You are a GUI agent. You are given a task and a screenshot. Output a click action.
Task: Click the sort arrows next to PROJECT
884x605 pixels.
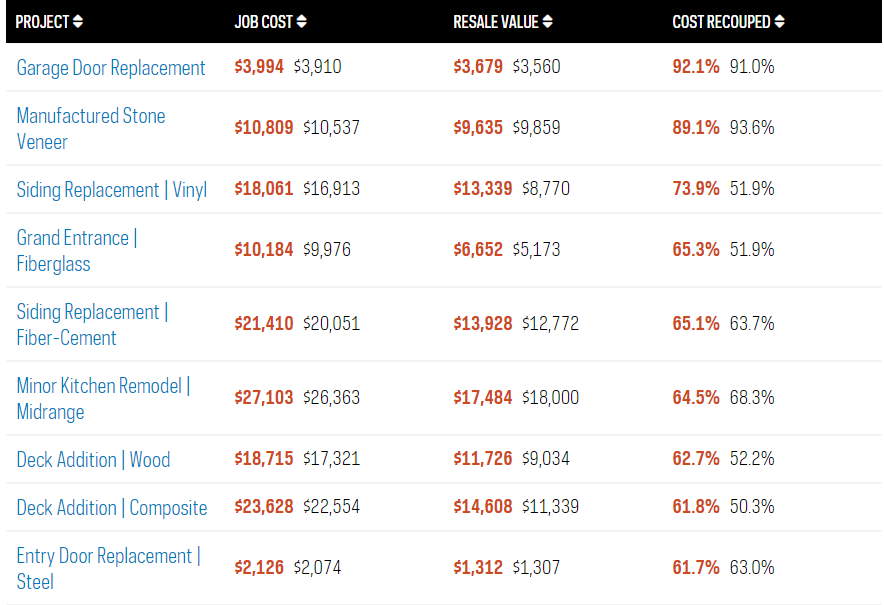(78, 21)
